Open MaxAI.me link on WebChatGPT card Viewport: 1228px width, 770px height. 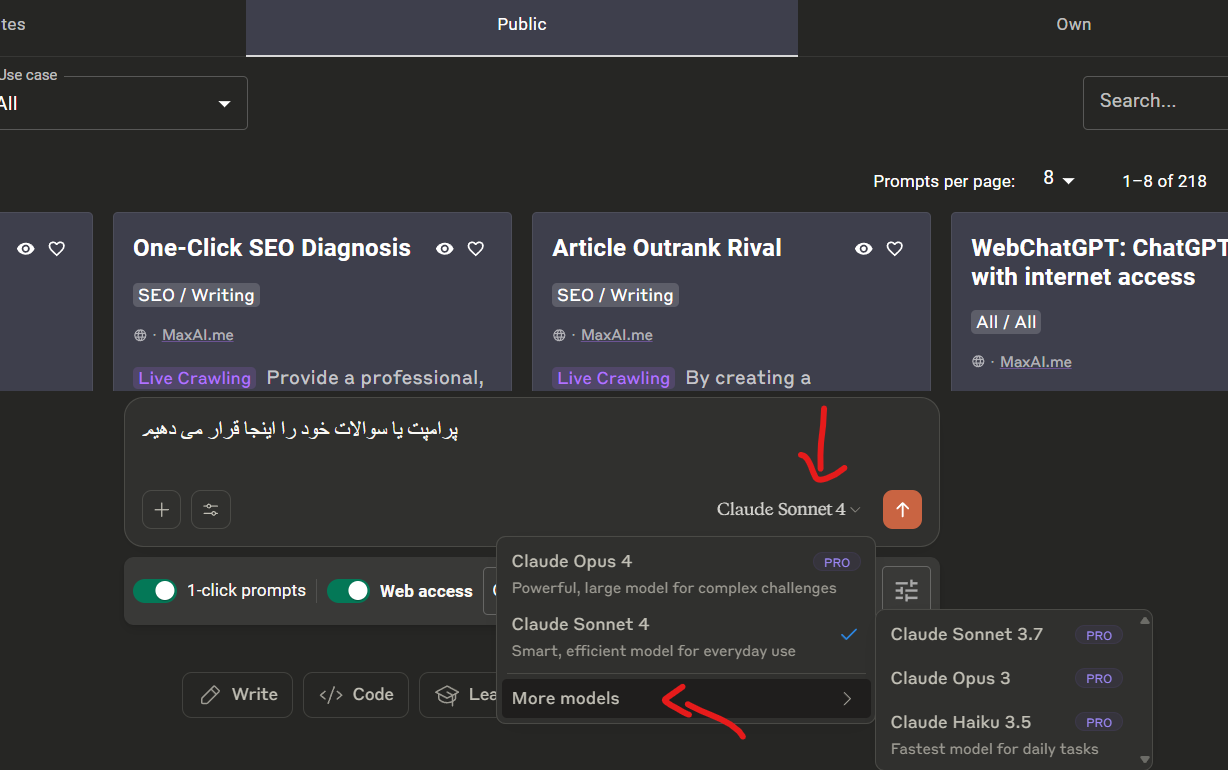[1035, 362]
